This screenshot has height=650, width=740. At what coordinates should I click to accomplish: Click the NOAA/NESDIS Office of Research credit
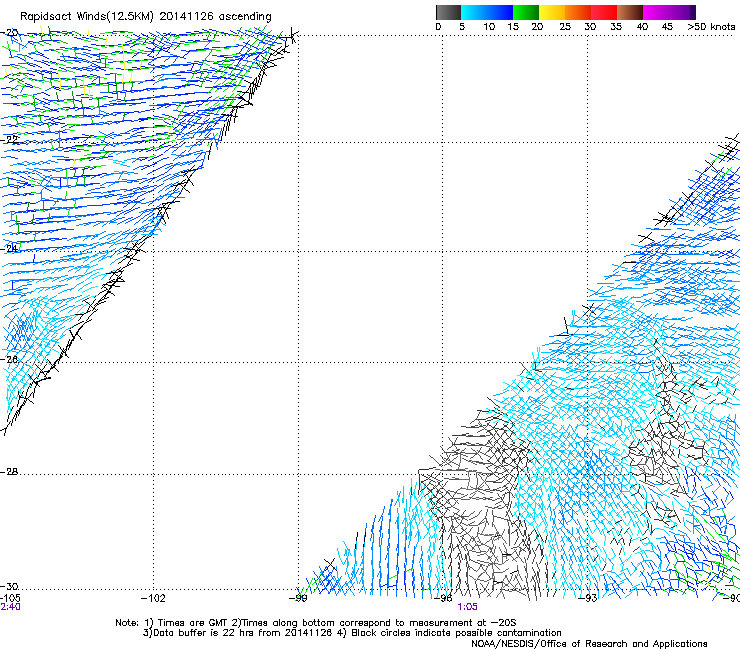pyautogui.click(x=589, y=644)
